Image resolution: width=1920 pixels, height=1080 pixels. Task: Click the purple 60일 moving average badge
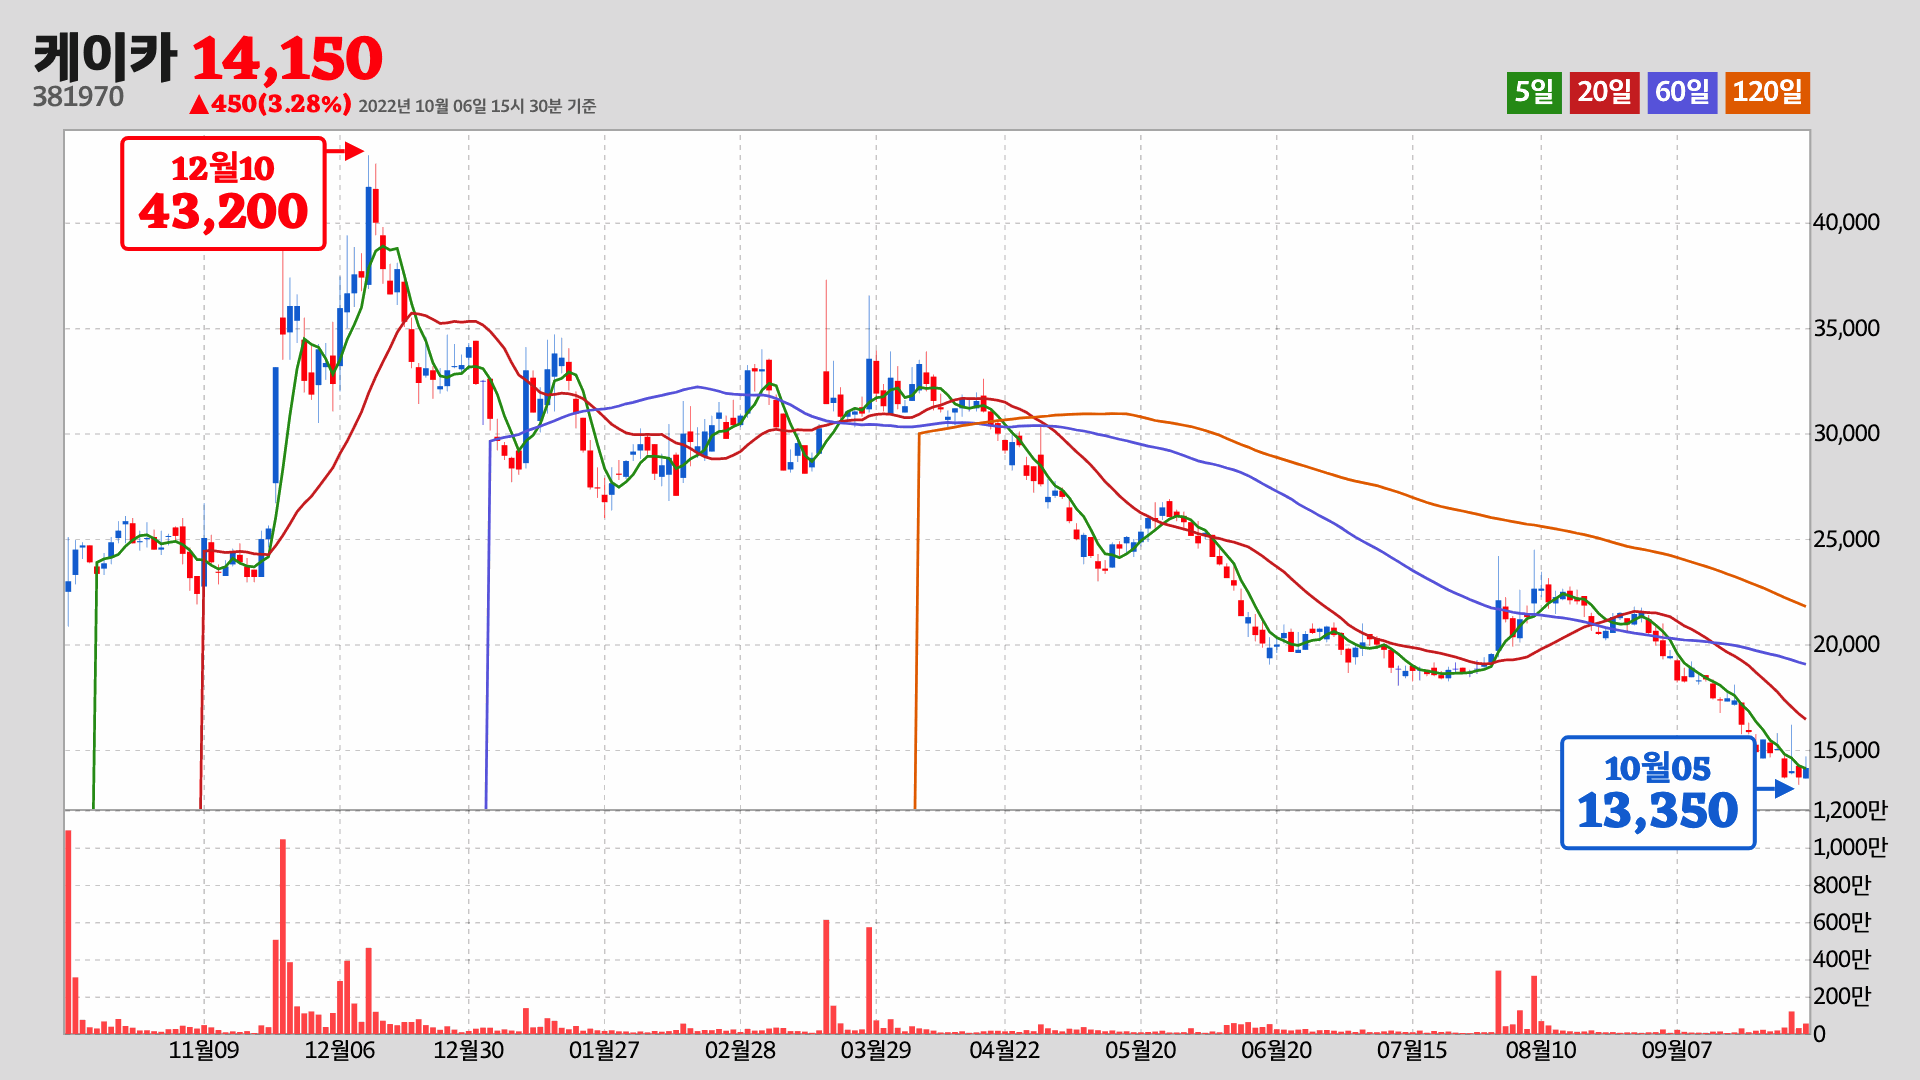pyautogui.click(x=1682, y=92)
